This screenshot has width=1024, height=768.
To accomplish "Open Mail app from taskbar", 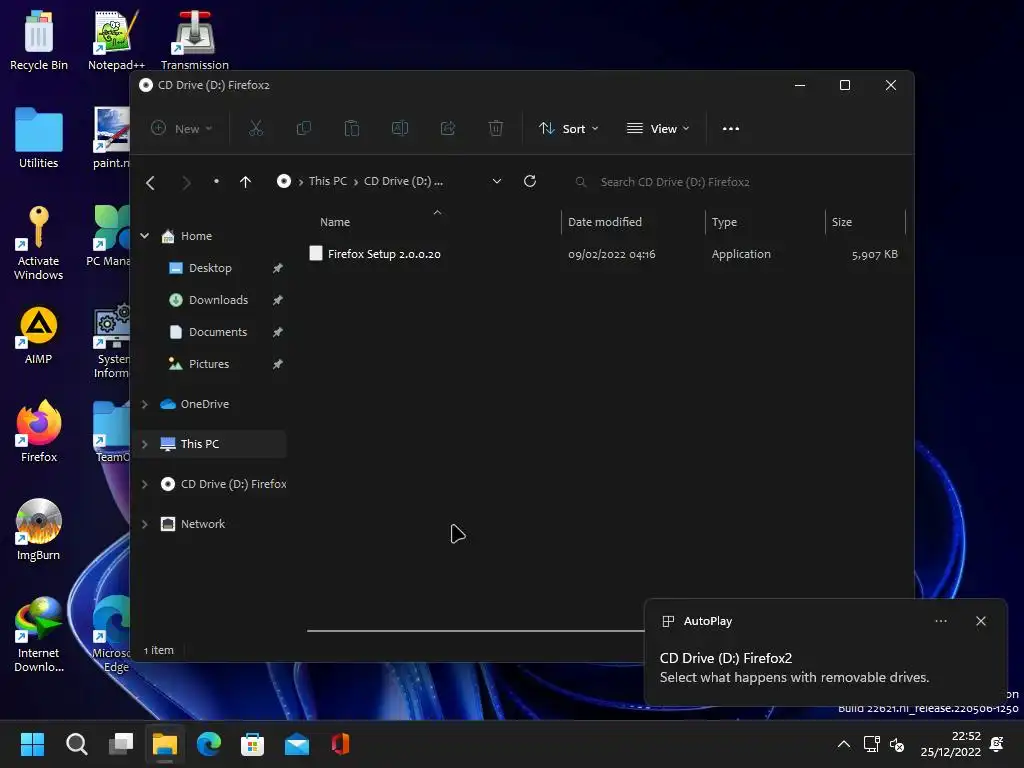I will click(296, 744).
